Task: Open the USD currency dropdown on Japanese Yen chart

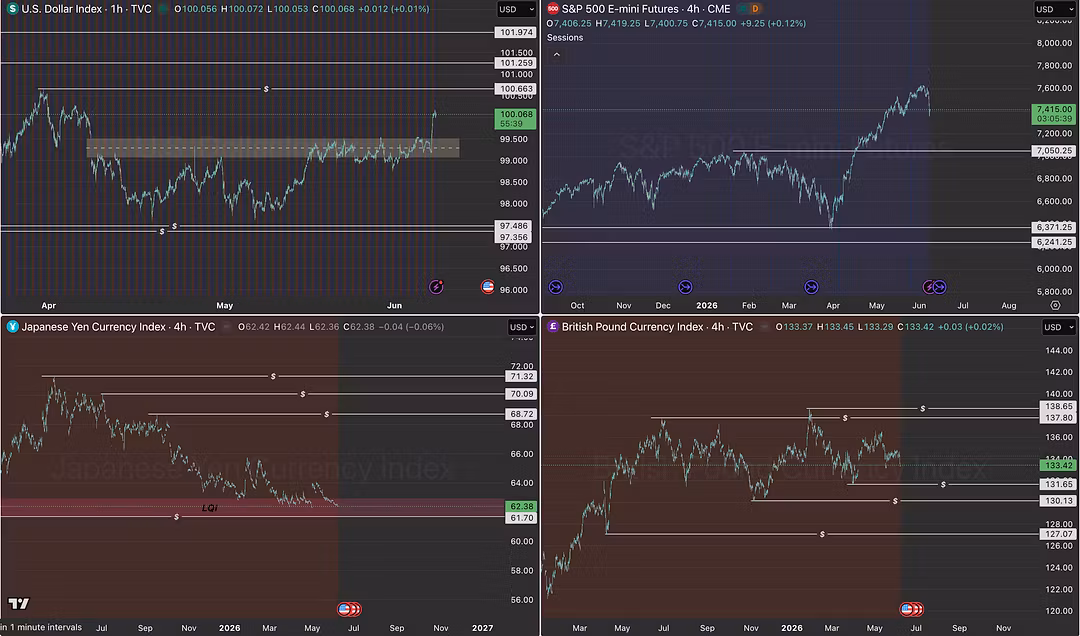Action: (521, 327)
